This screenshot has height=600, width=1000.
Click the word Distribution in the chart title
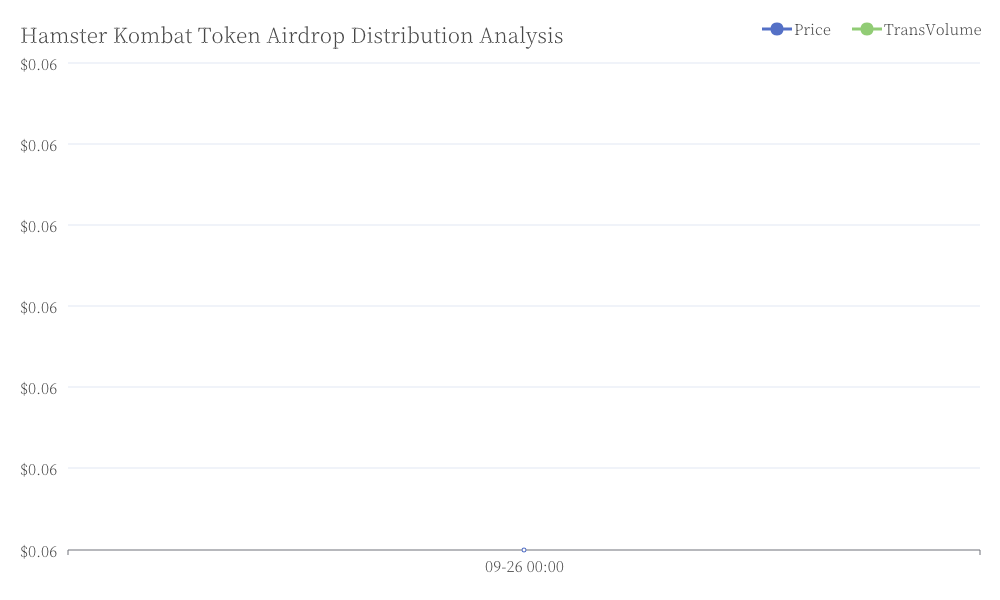(412, 36)
